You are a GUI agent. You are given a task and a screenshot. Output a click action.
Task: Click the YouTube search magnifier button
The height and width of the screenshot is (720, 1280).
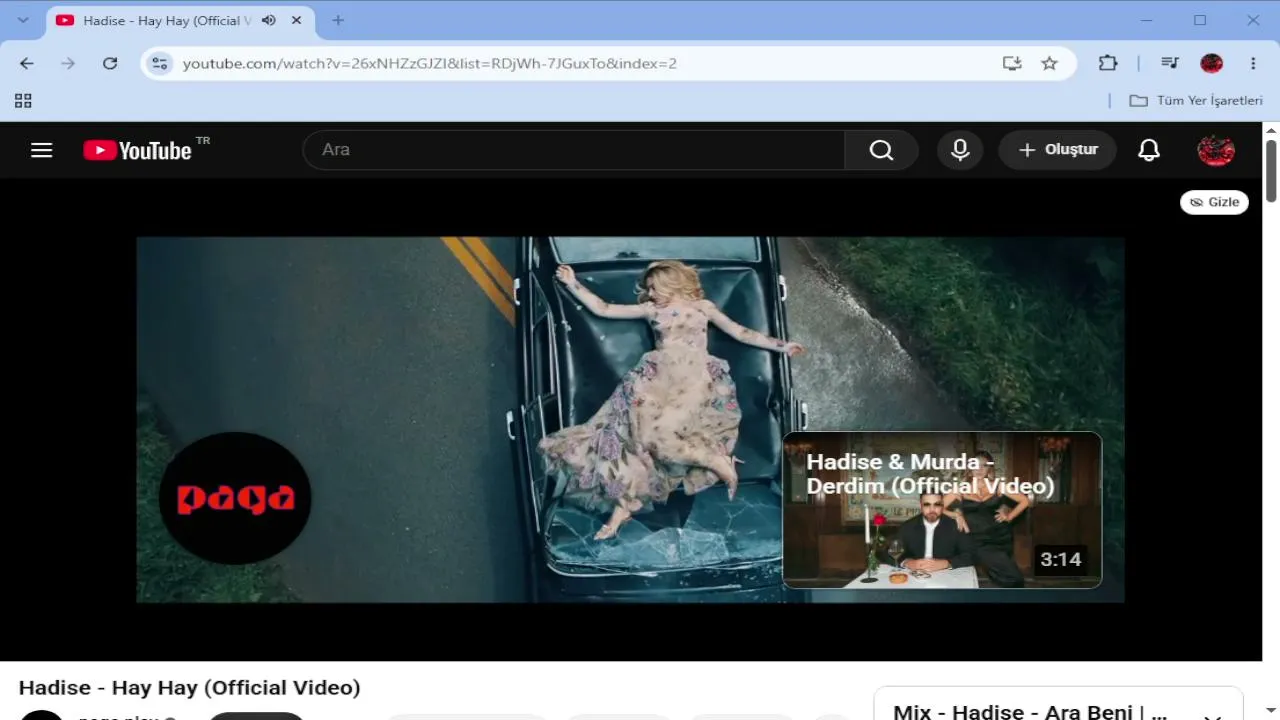pos(881,150)
